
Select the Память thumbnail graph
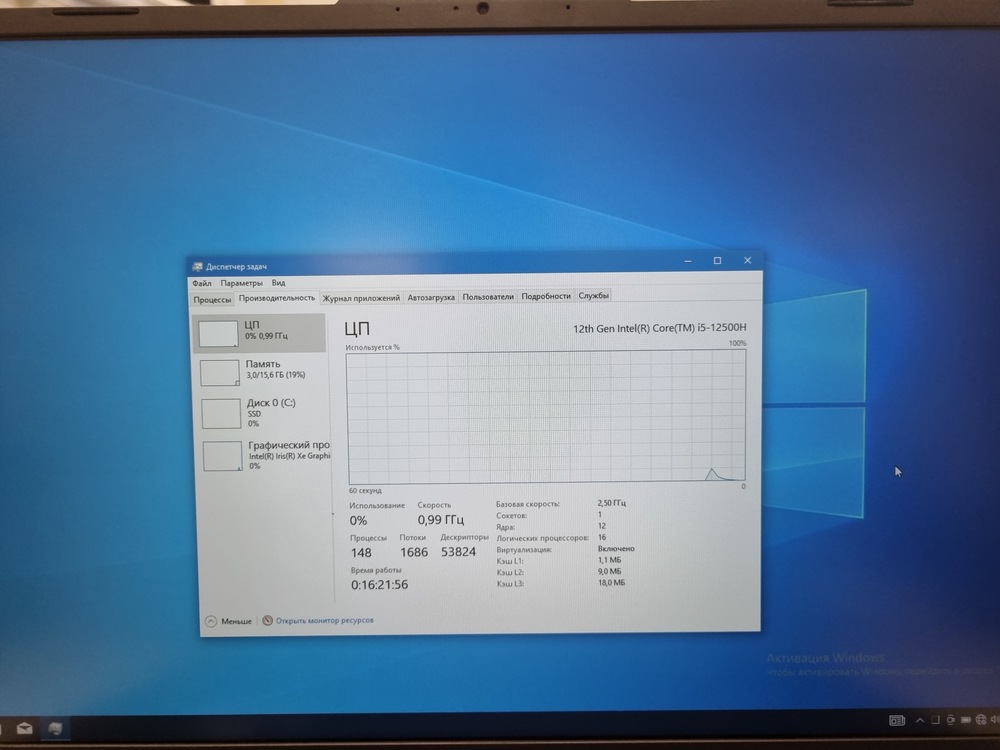click(220, 373)
